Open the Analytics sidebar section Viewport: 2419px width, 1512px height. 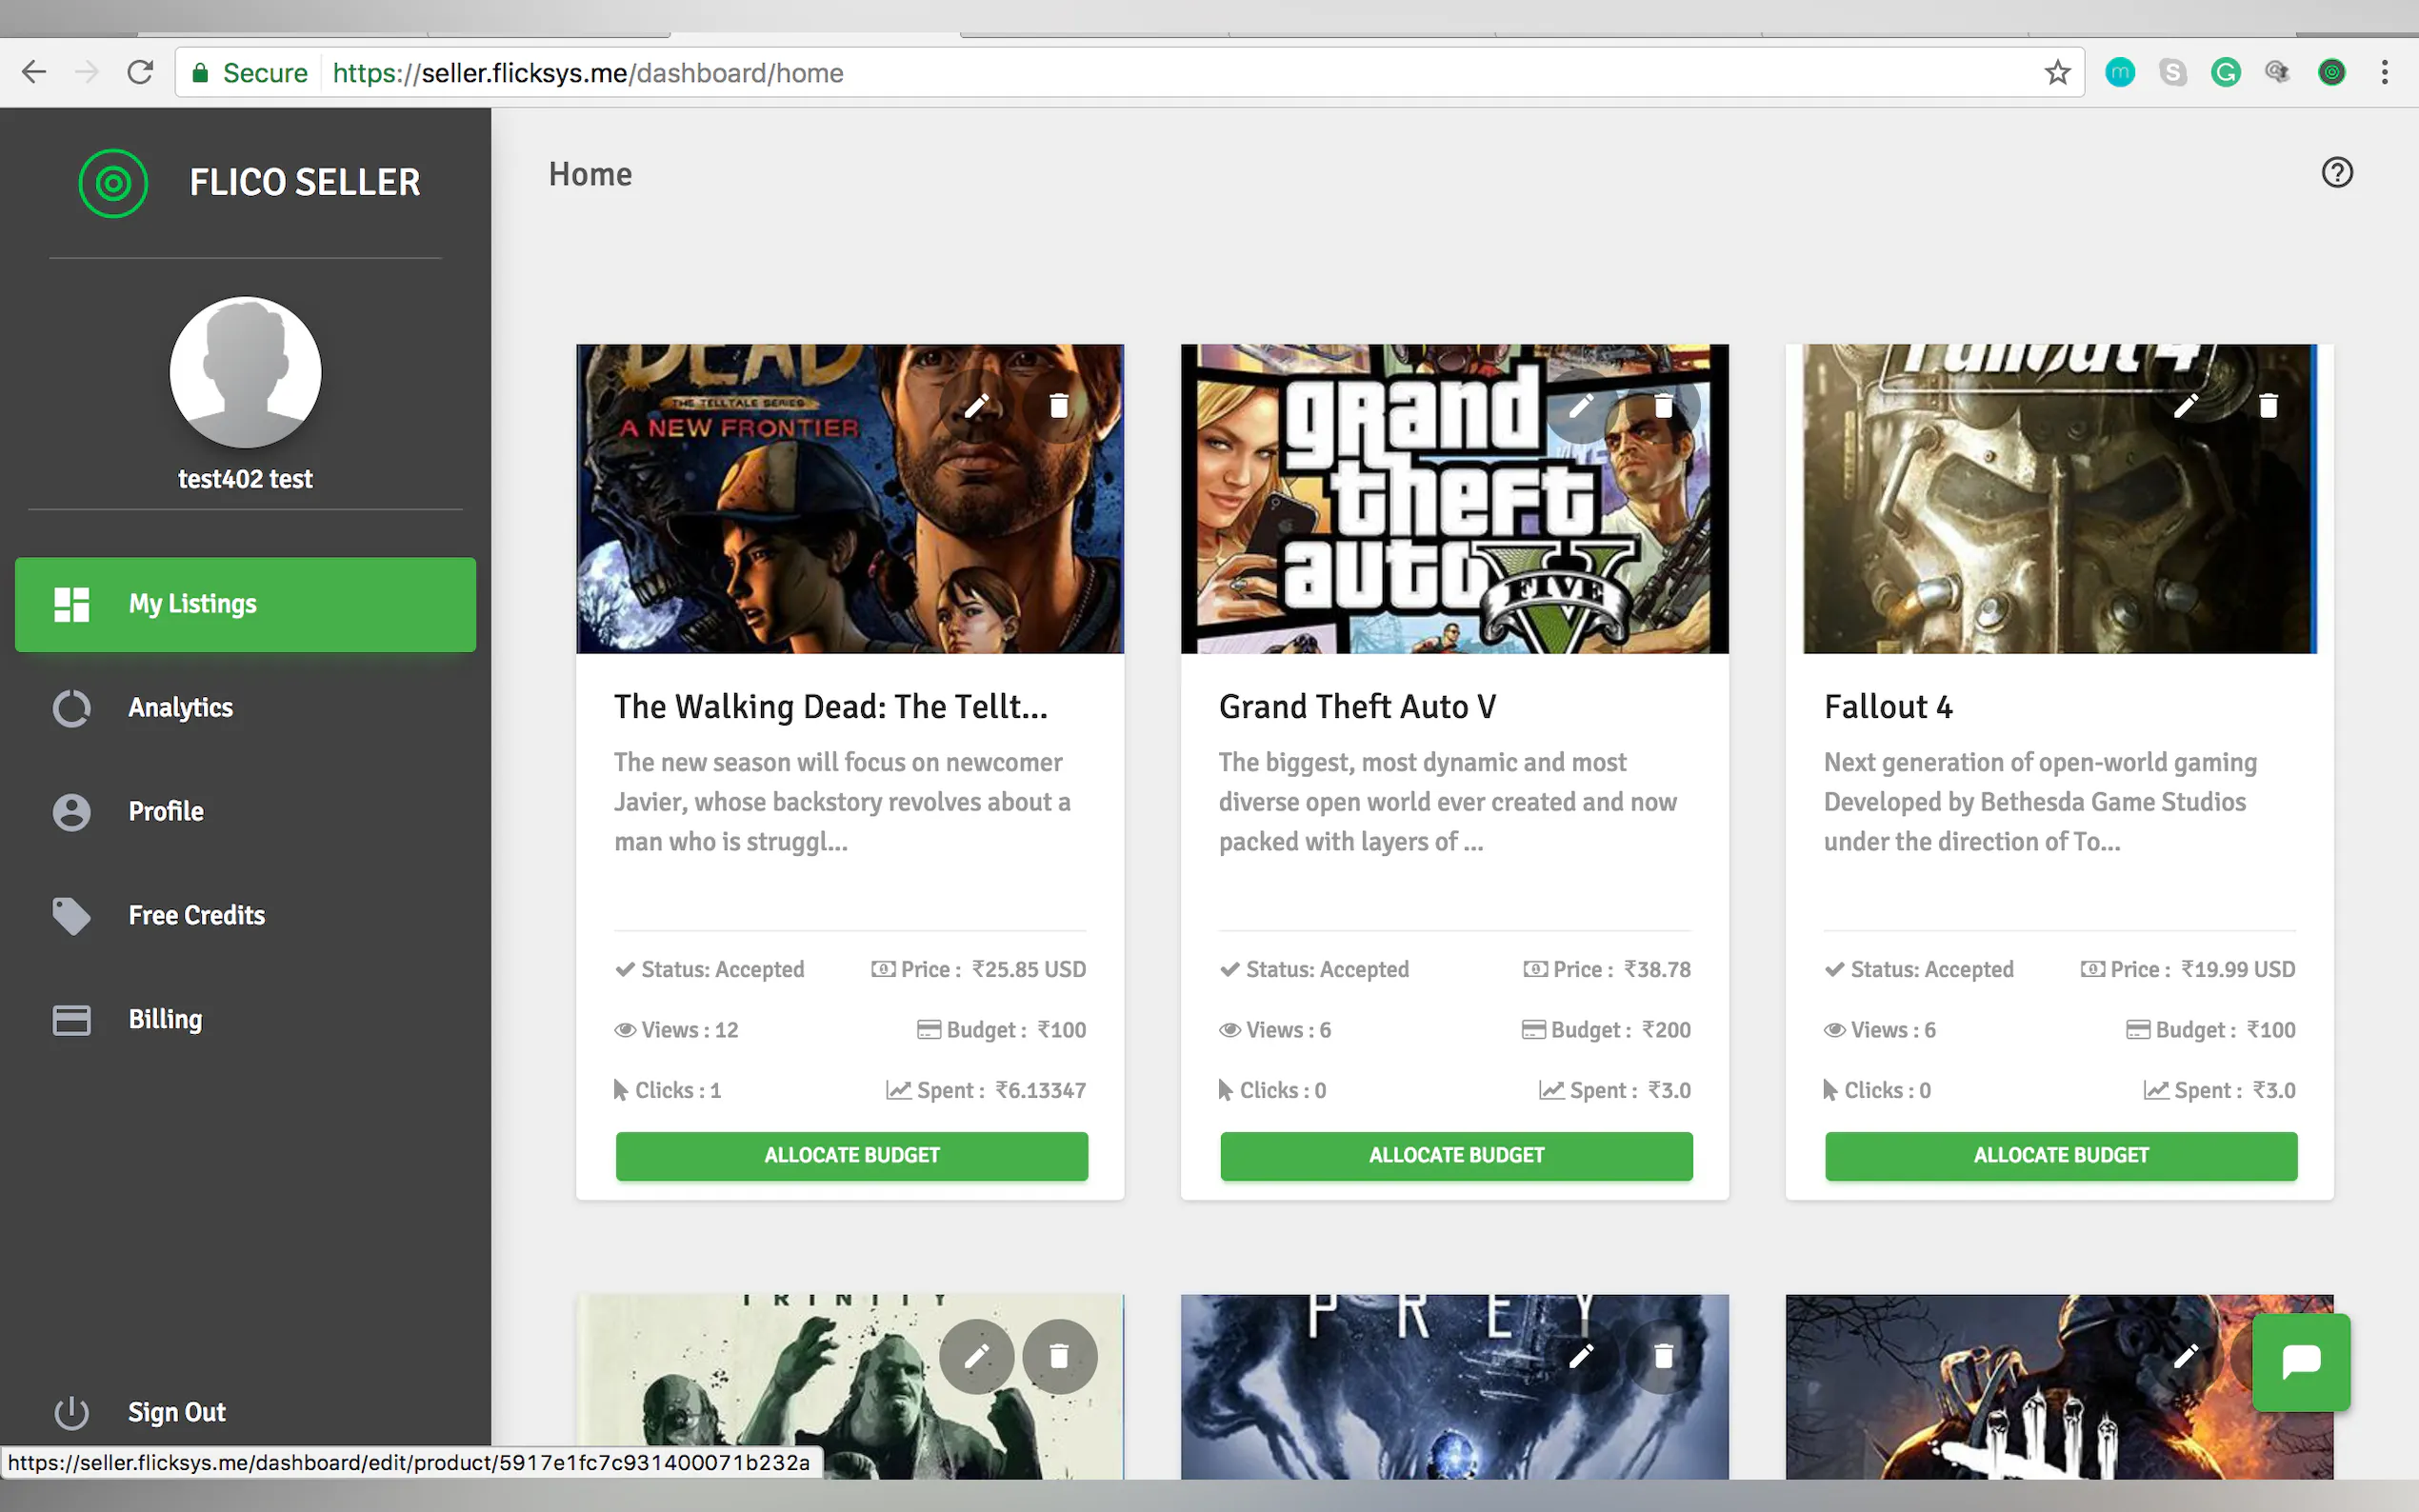click(x=180, y=708)
